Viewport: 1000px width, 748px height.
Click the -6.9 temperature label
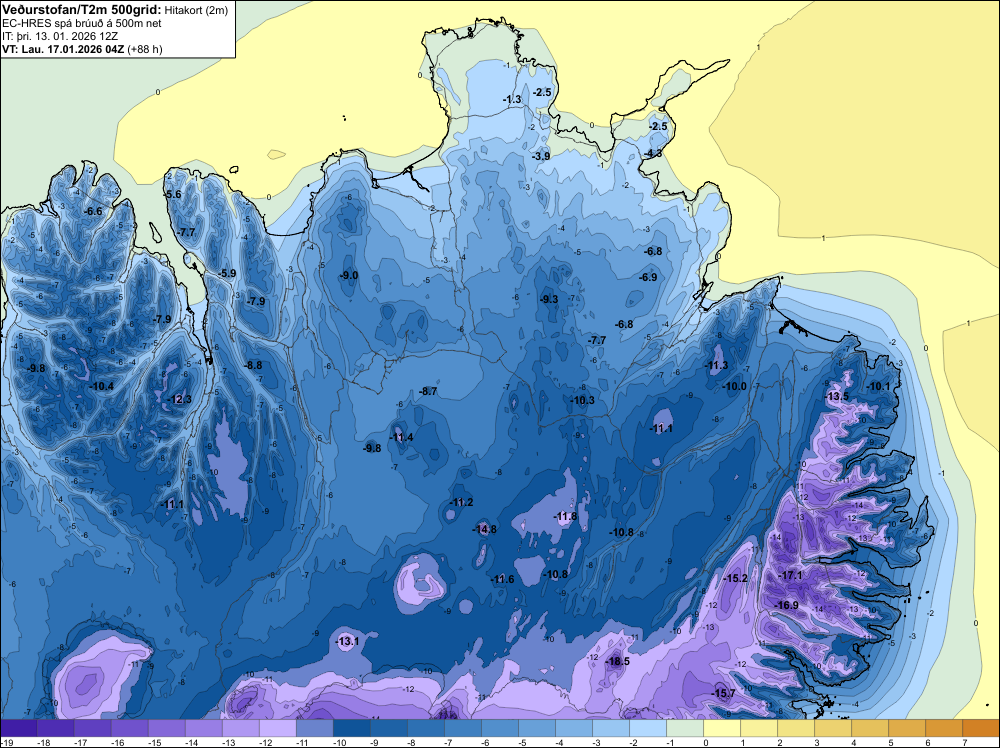tap(648, 277)
